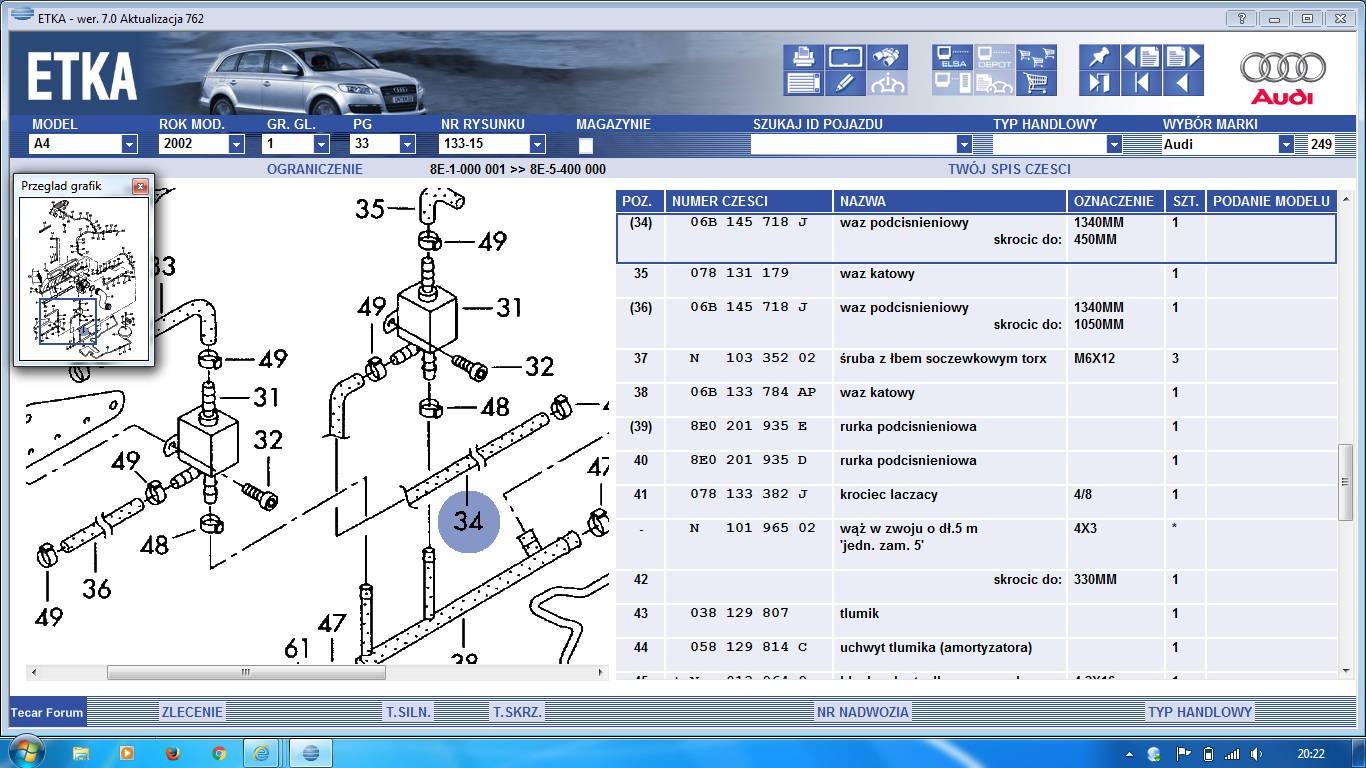
Task: Click TWÓJ SPIS CZESCI link
Action: tap(1009, 169)
